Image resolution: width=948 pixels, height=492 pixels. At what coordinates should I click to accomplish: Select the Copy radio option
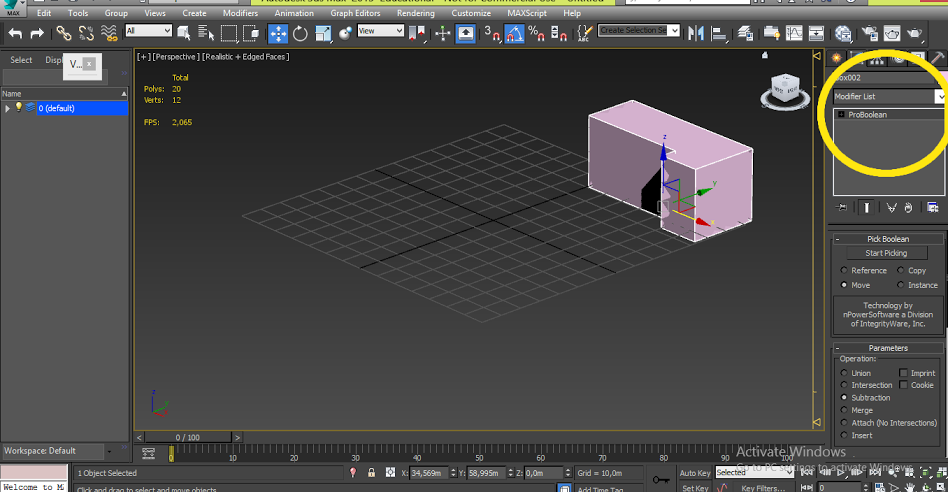(901, 270)
